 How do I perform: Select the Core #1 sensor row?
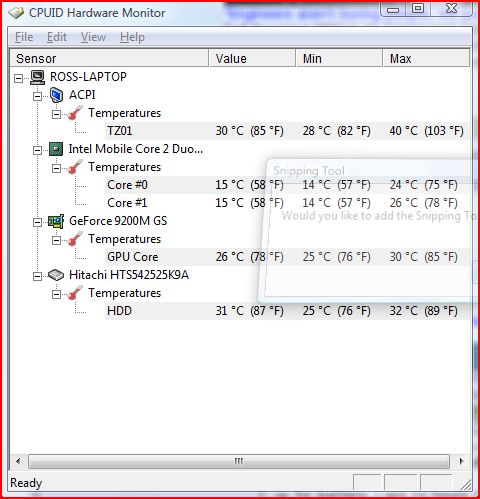click(288, 203)
